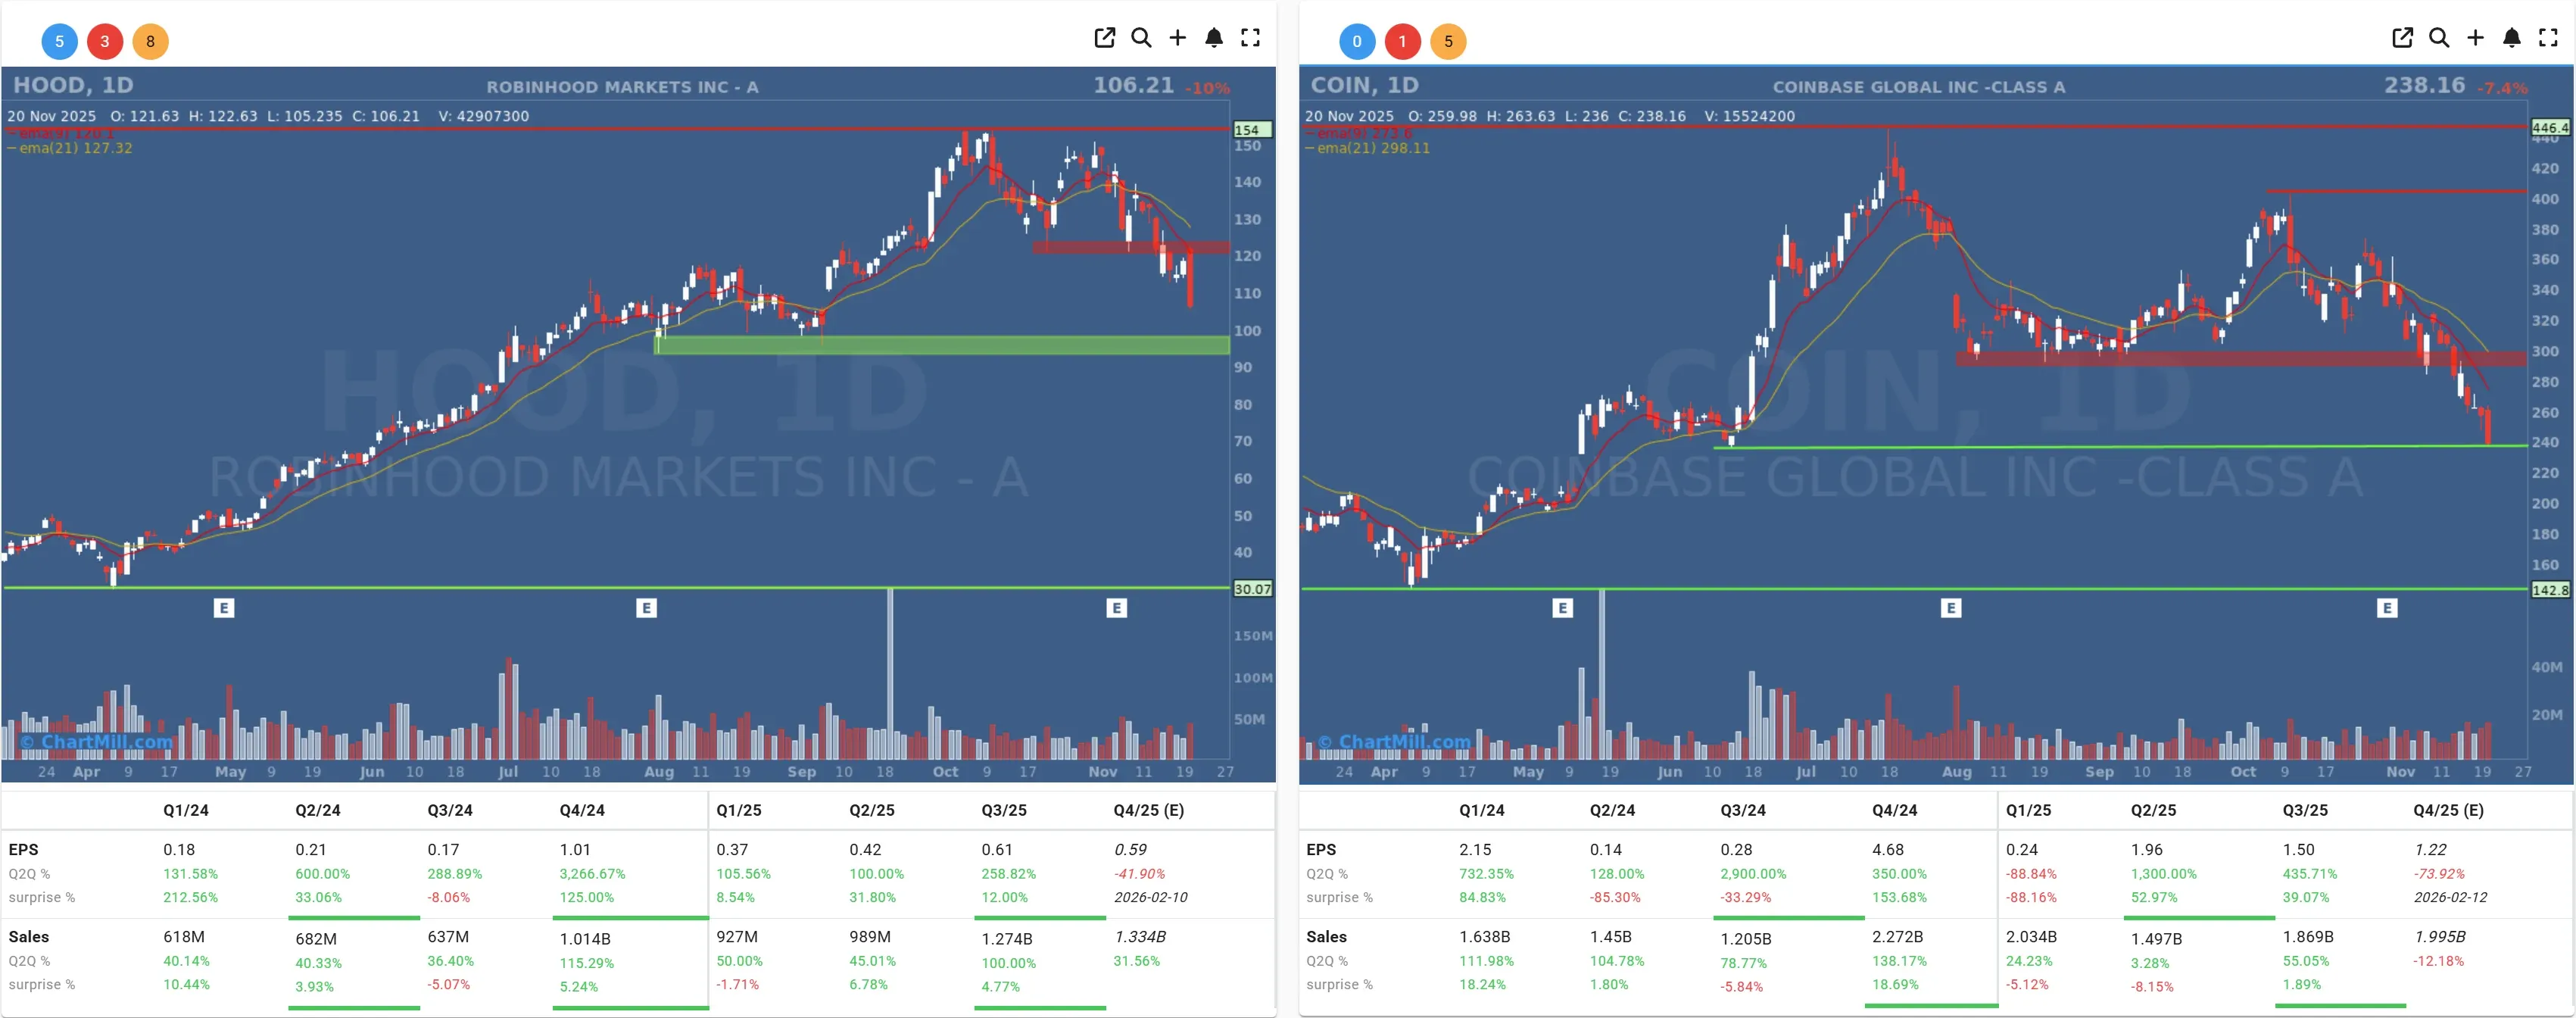This screenshot has height=1018, width=2576.
Task: Activate the magnifier zoom tool on HOOD chart
Action: [1141, 38]
